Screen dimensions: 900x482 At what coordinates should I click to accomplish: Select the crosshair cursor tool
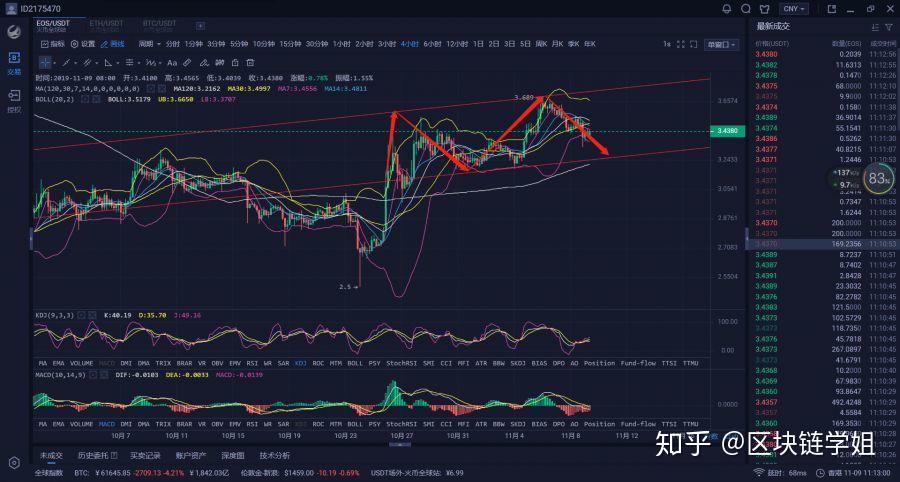pyautogui.click(x=45, y=62)
